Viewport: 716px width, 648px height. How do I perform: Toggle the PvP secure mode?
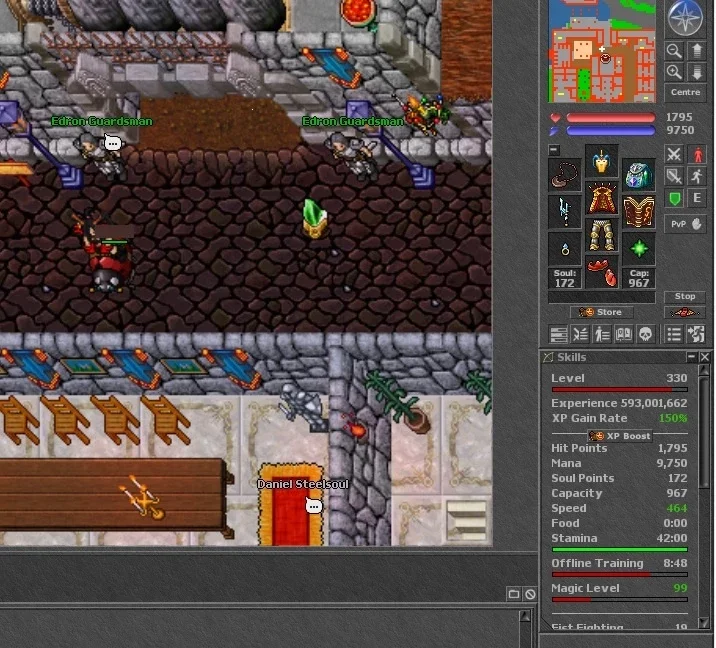(685, 224)
